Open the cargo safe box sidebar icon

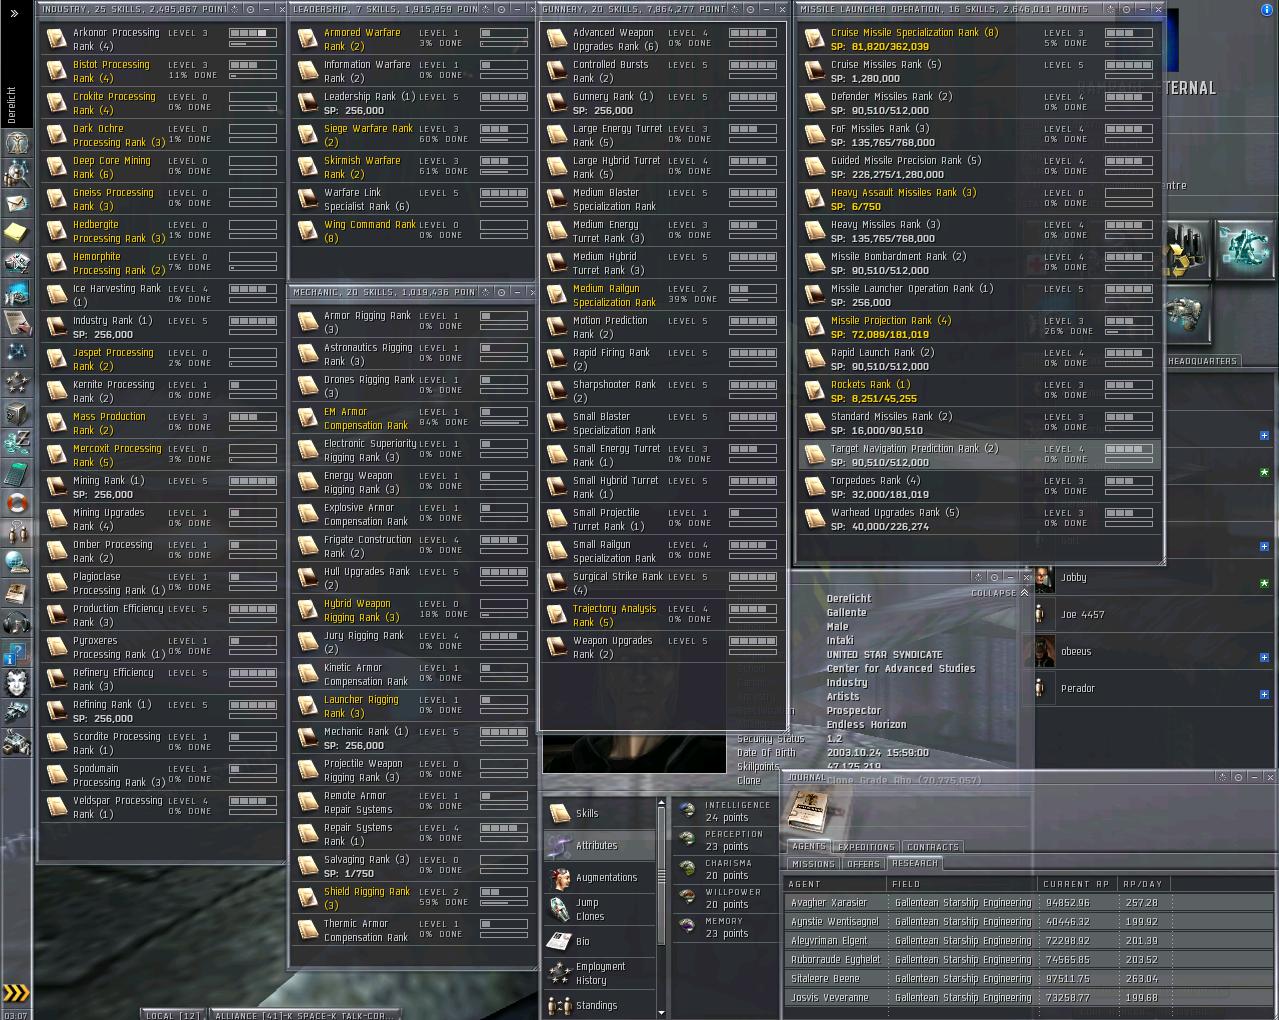point(16,413)
